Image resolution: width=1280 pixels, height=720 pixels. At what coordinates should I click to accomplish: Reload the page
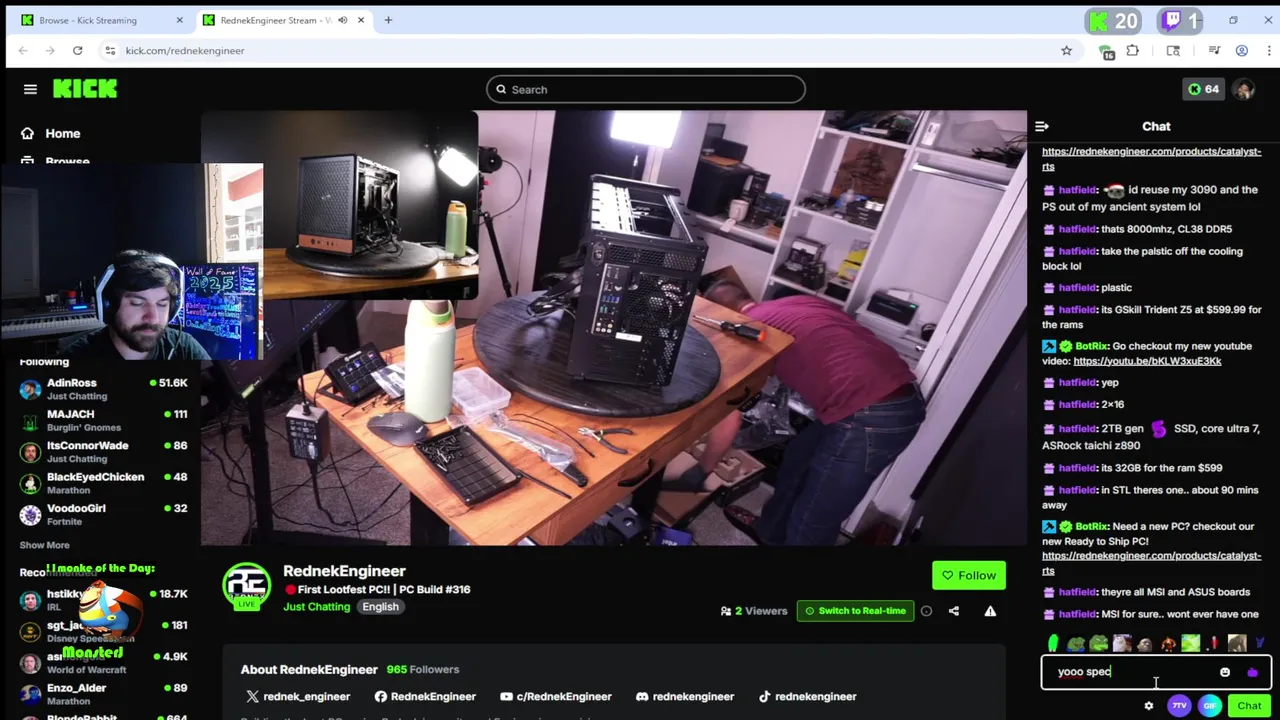(77, 50)
